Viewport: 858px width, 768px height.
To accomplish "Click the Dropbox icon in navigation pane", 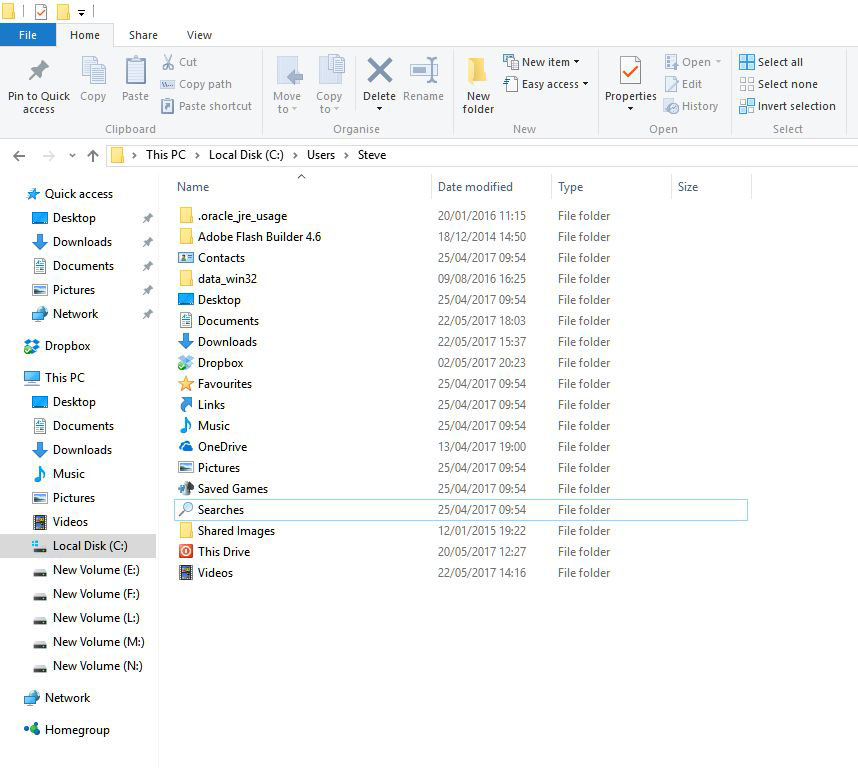I will pos(32,346).
